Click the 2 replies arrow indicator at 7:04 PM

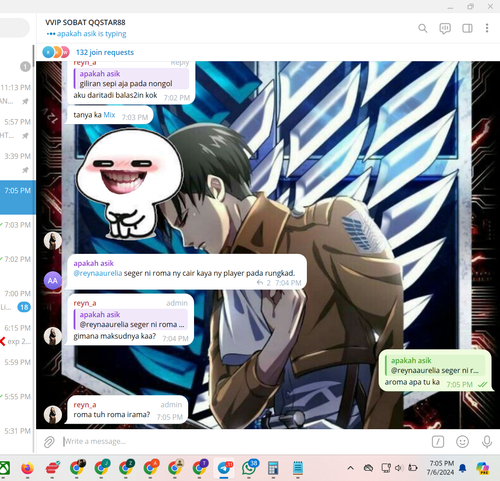(263, 283)
